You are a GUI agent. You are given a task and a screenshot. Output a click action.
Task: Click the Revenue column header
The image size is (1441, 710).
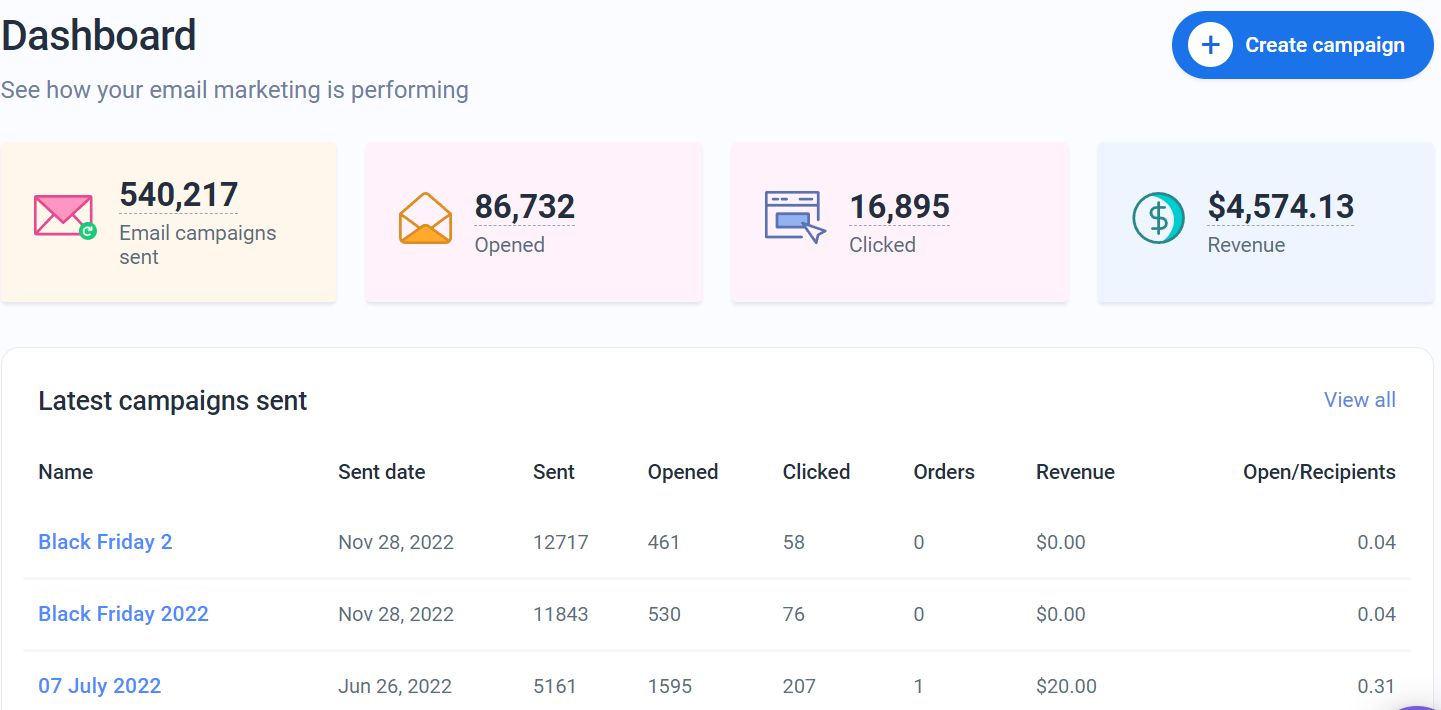tap(1075, 472)
